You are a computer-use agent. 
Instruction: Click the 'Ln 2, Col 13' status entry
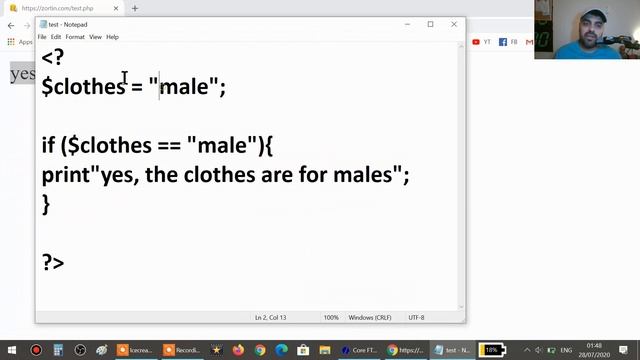[x=270, y=317]
